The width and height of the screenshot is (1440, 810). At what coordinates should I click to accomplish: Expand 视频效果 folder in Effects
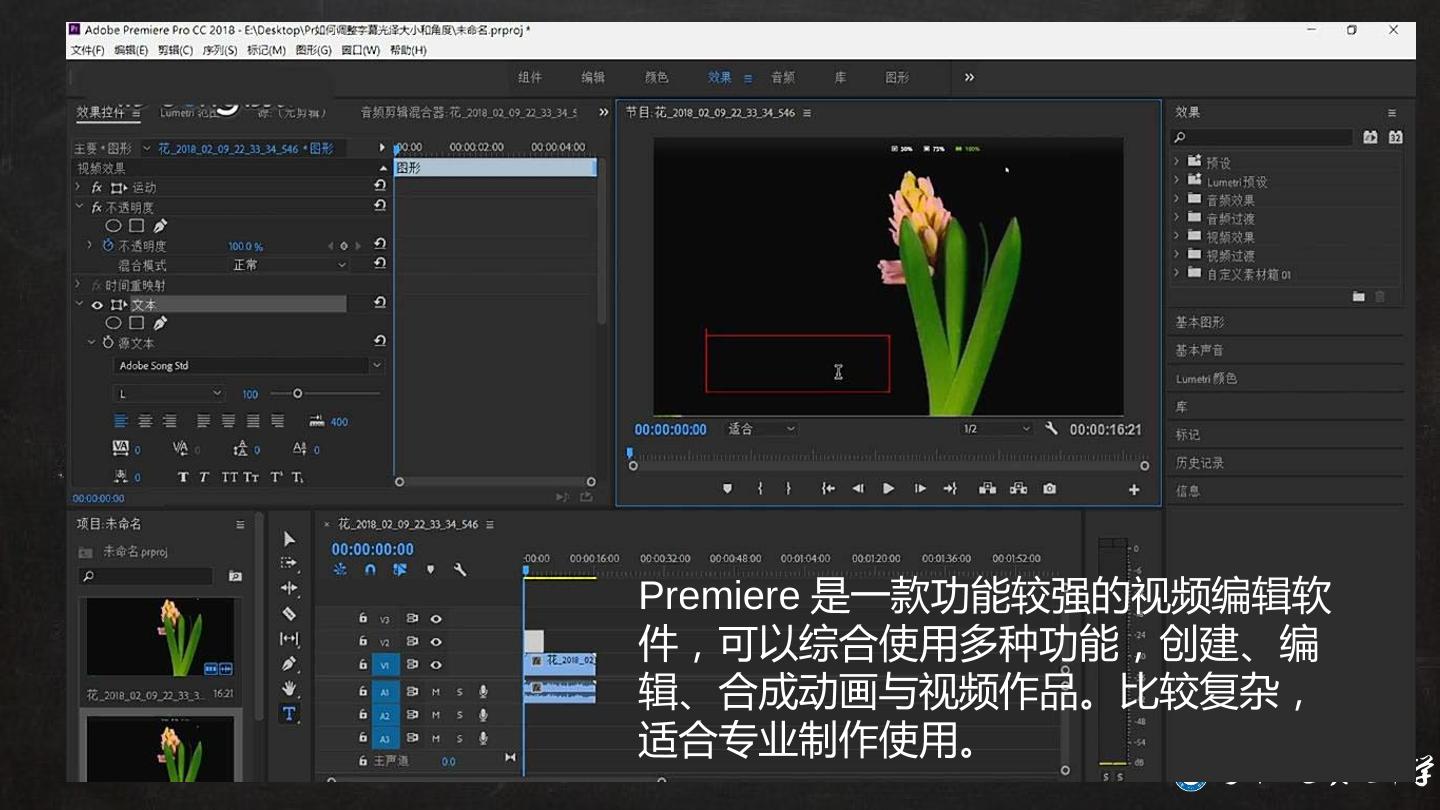coord(1177,237)
